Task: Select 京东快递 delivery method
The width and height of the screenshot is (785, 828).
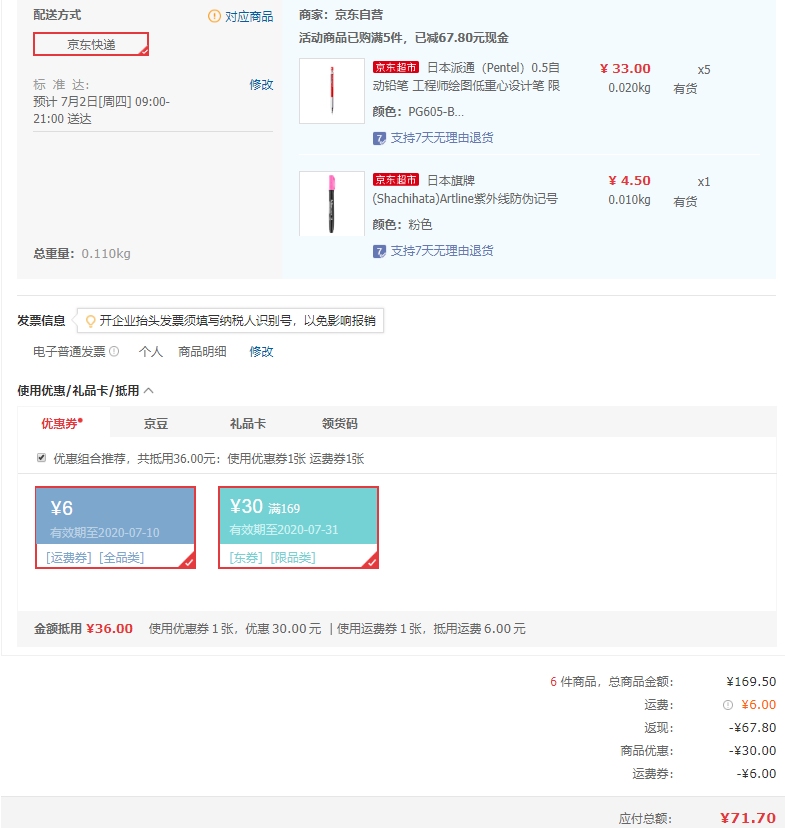Action: 91,44
